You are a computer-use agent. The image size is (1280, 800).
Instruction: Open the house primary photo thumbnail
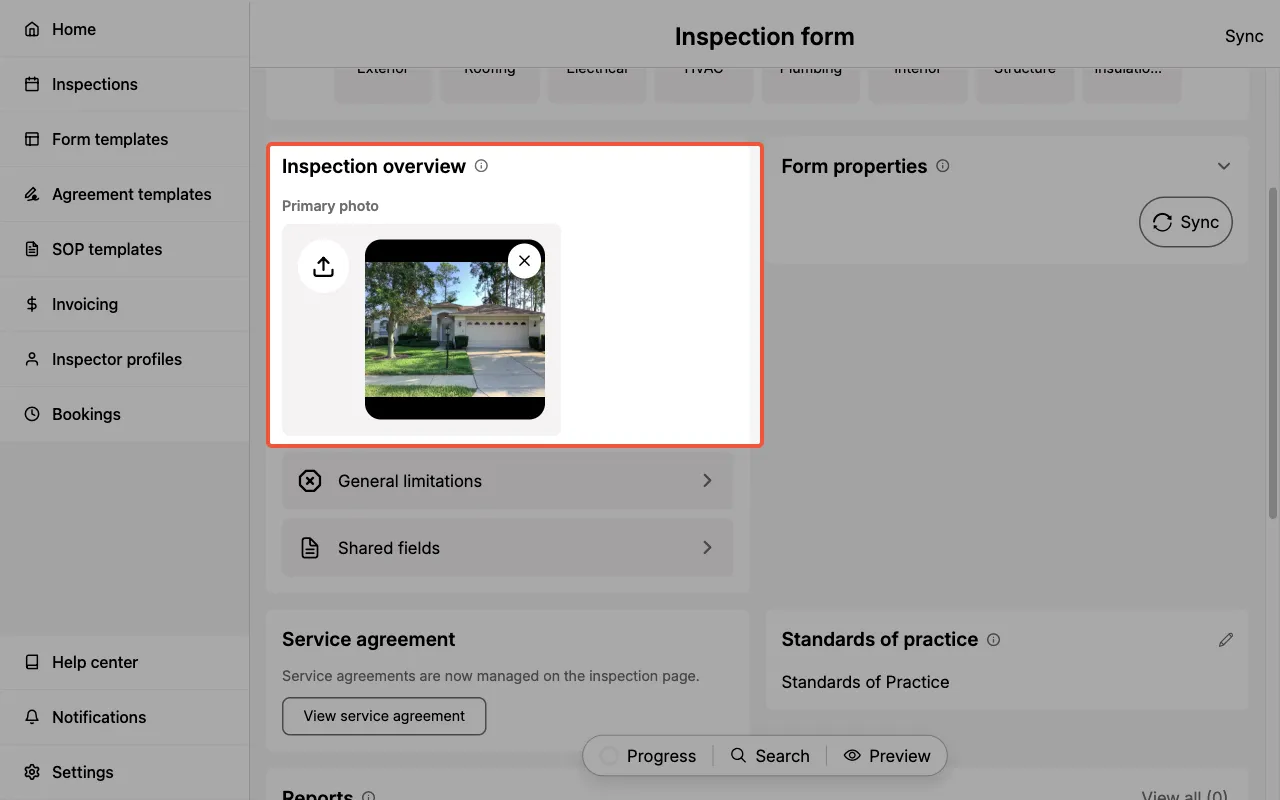coord(455,329)
